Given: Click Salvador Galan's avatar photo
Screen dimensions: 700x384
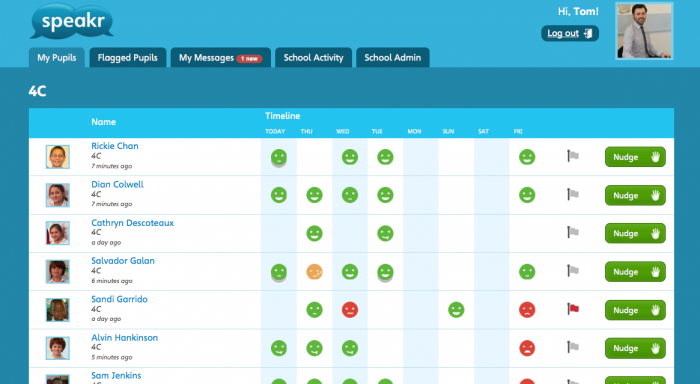Looking at the screenshot, I should (x=58, y=271).
